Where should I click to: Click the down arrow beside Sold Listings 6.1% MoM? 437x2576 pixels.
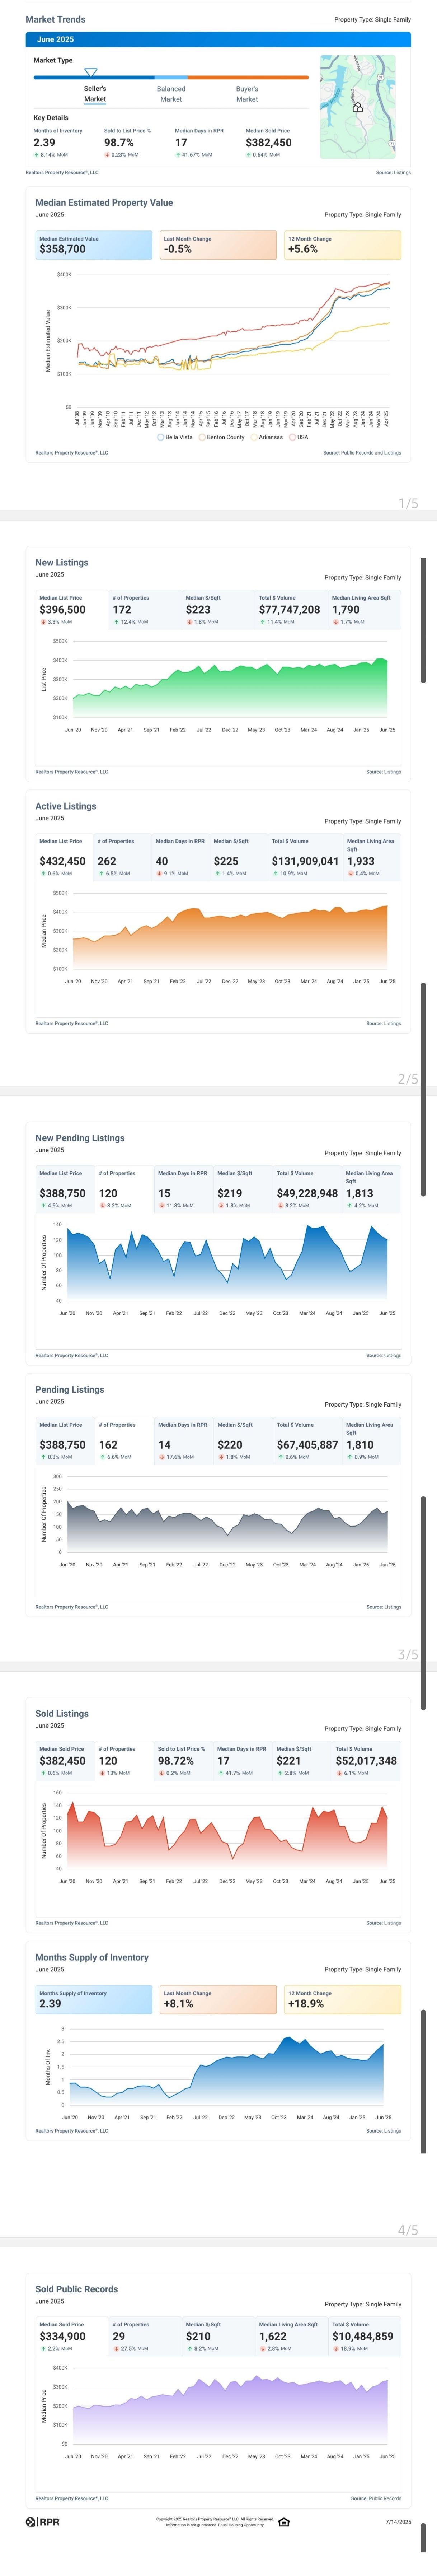pos(339,1773)
